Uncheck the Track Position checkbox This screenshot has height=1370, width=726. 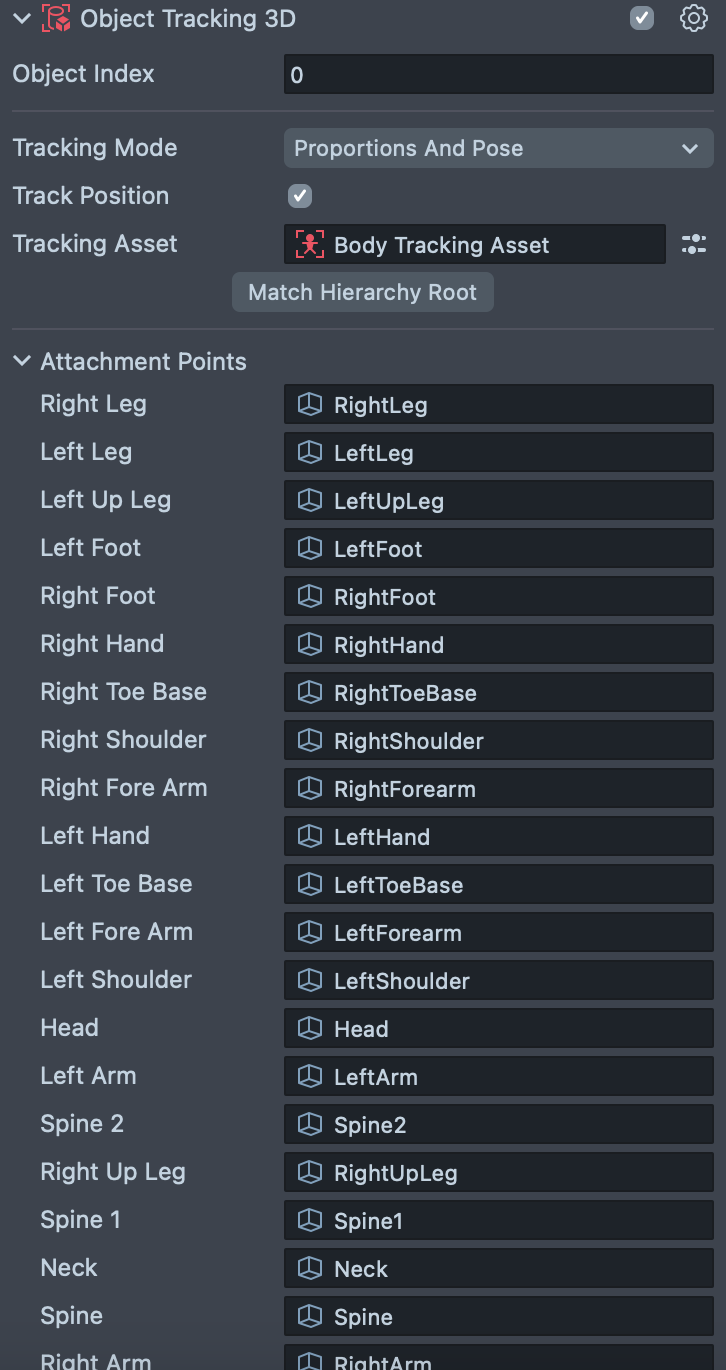point(300,196)
